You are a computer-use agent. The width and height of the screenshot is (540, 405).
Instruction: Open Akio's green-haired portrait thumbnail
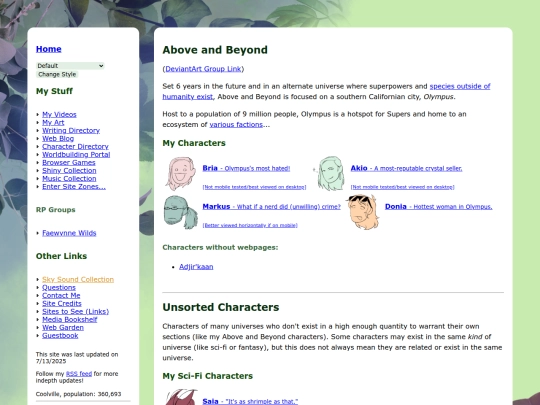point(330,173)
